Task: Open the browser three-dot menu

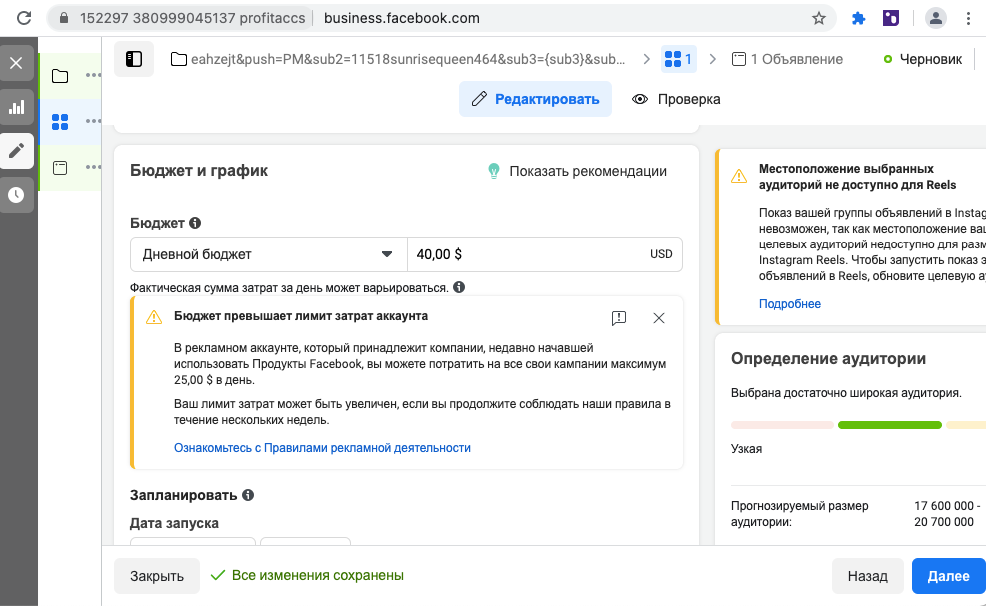Action: tap(968, 18)
